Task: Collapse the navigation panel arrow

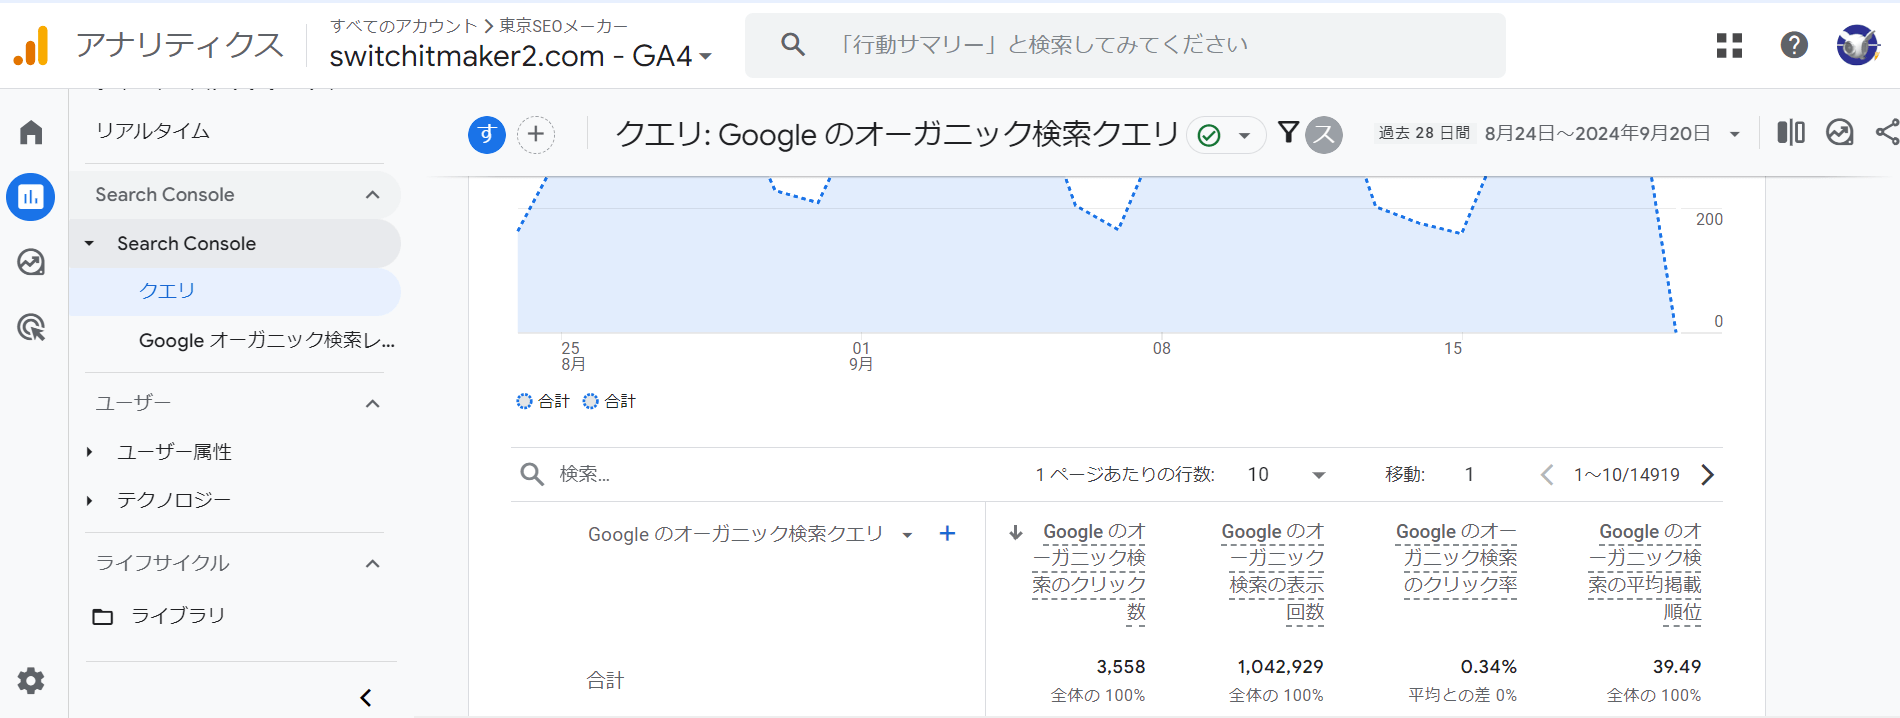Action: [x=366, y=697]
